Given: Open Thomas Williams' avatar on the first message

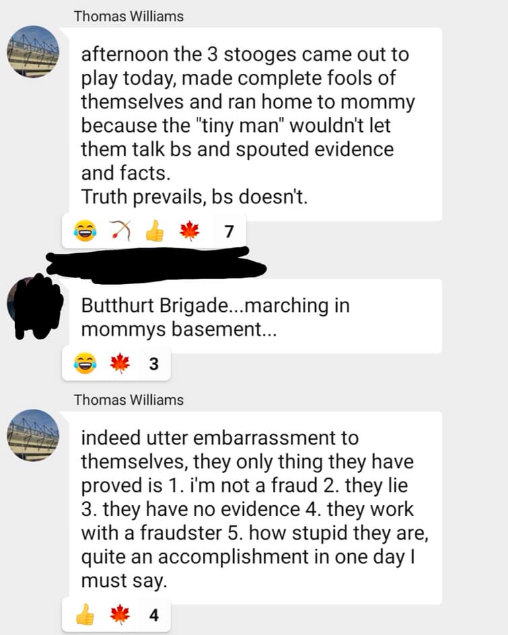Looking at the screenshot, I should tap(33, 52).
